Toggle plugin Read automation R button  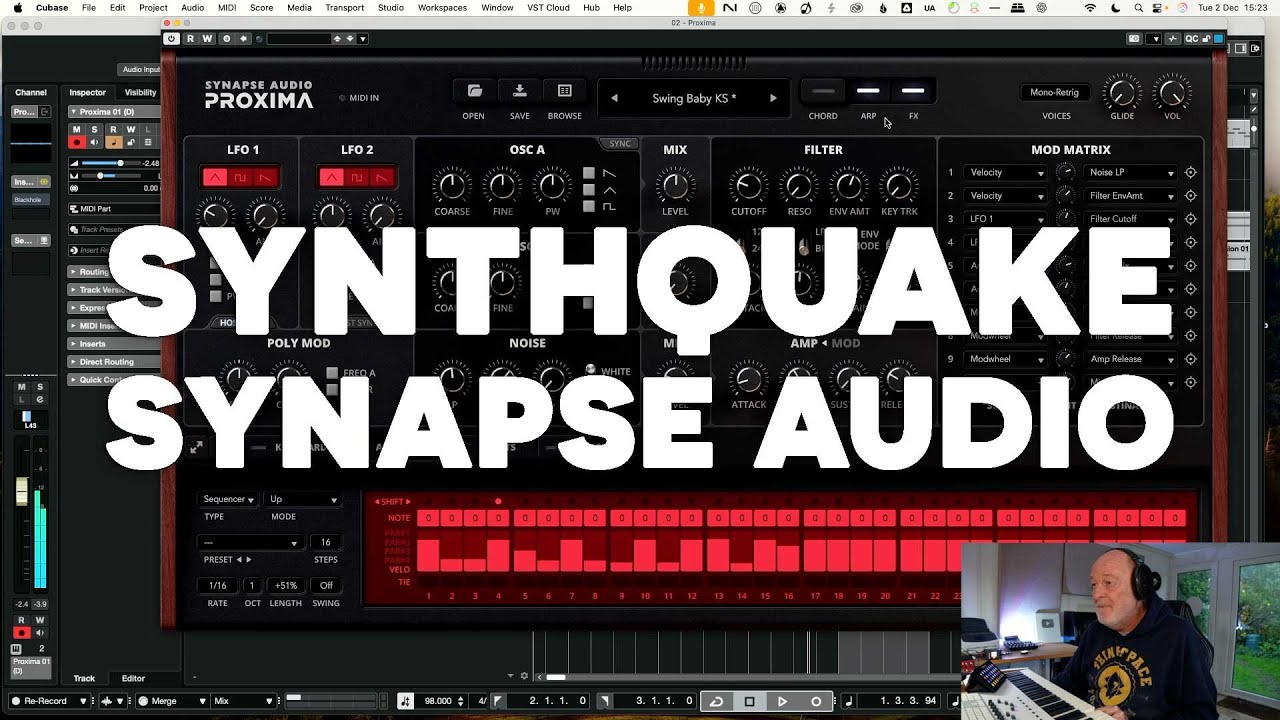click(190, 39)
